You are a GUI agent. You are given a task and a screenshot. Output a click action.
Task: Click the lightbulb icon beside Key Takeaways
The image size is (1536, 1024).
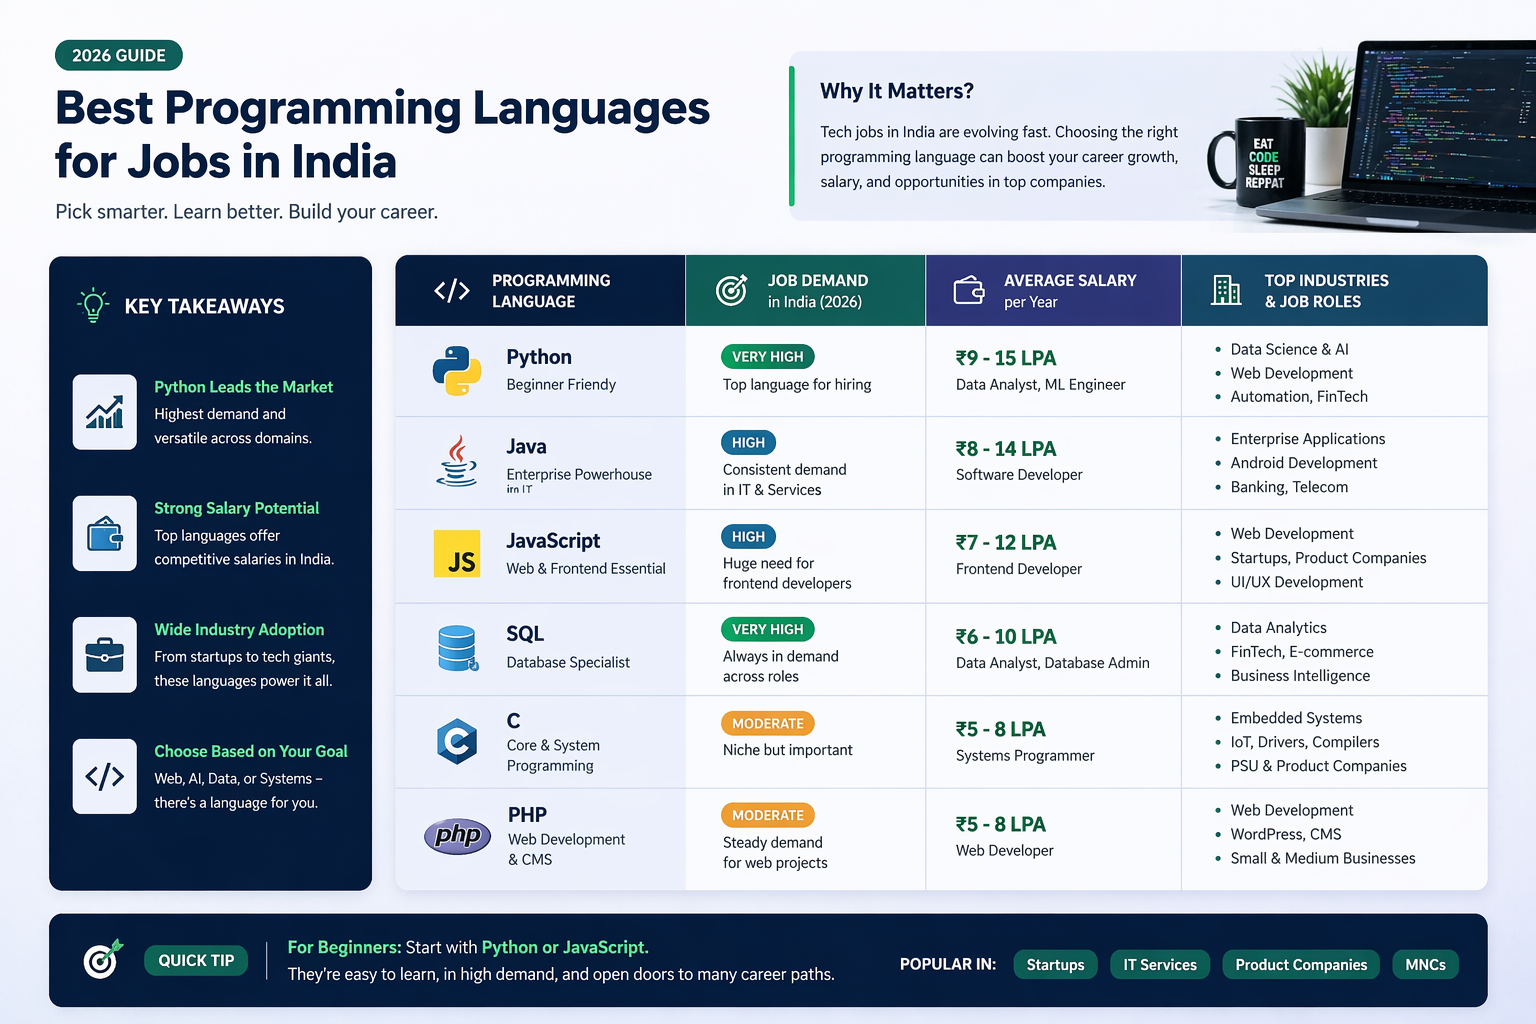tap(93, 305)
